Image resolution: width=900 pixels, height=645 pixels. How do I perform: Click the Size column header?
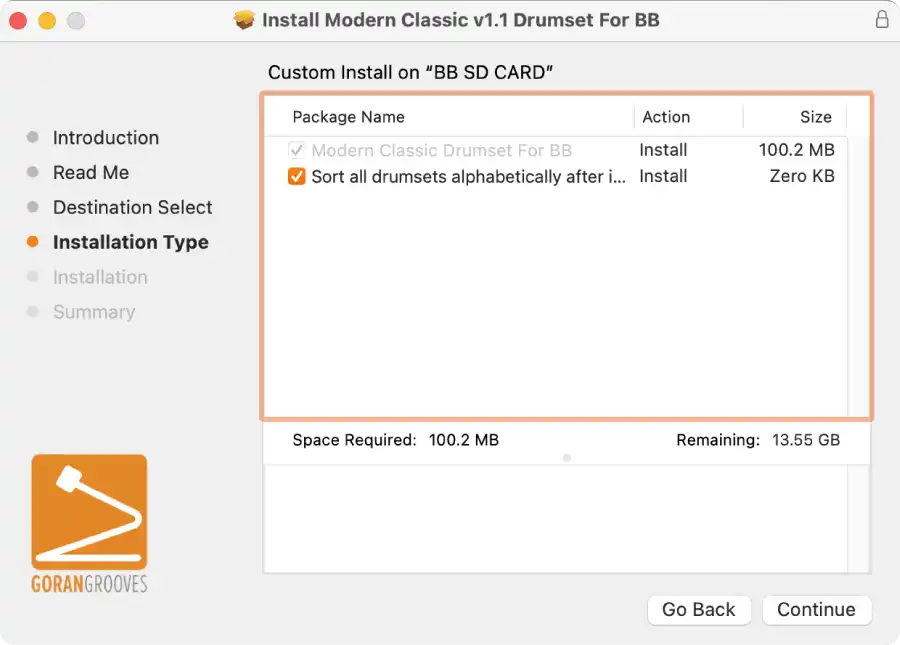(x=816, y=117)
